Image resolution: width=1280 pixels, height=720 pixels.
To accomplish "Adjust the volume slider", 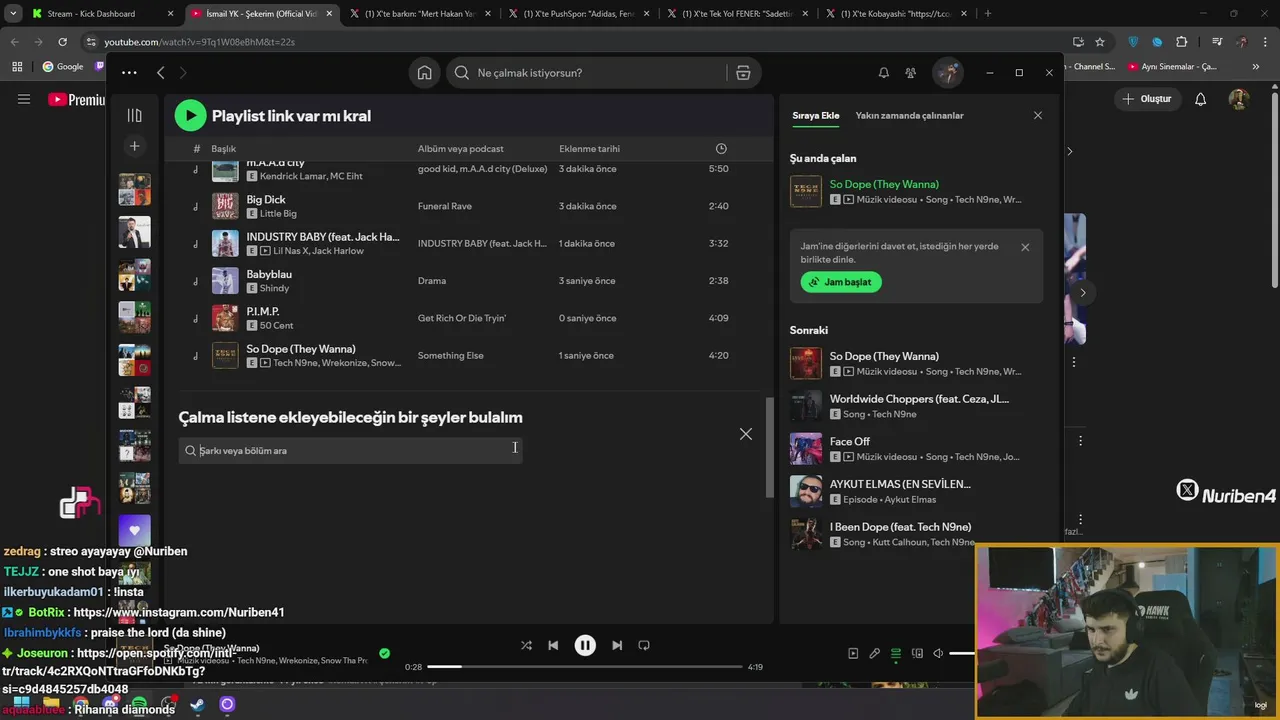I will coord(962,653).
